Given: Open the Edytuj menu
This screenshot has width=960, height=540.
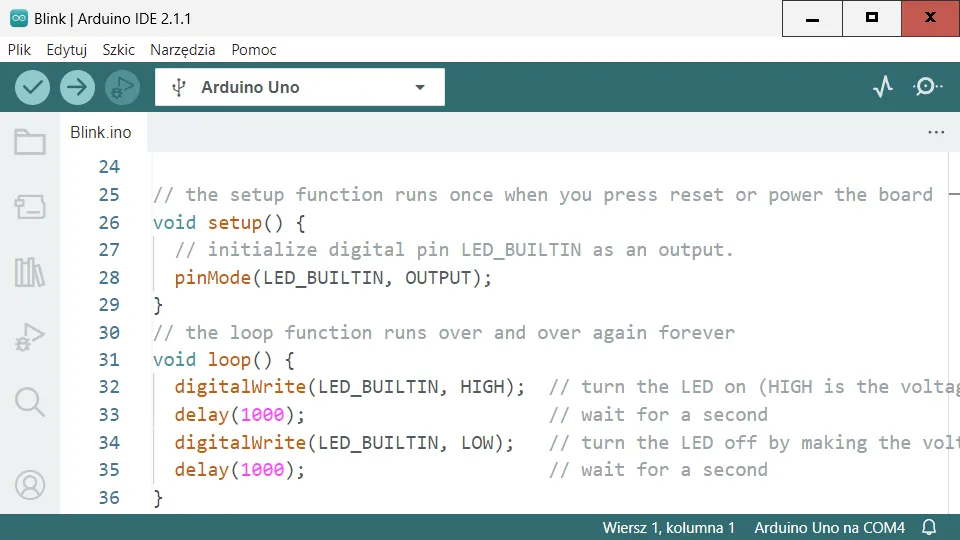Looking at the screenshot, I should point(67,50).
